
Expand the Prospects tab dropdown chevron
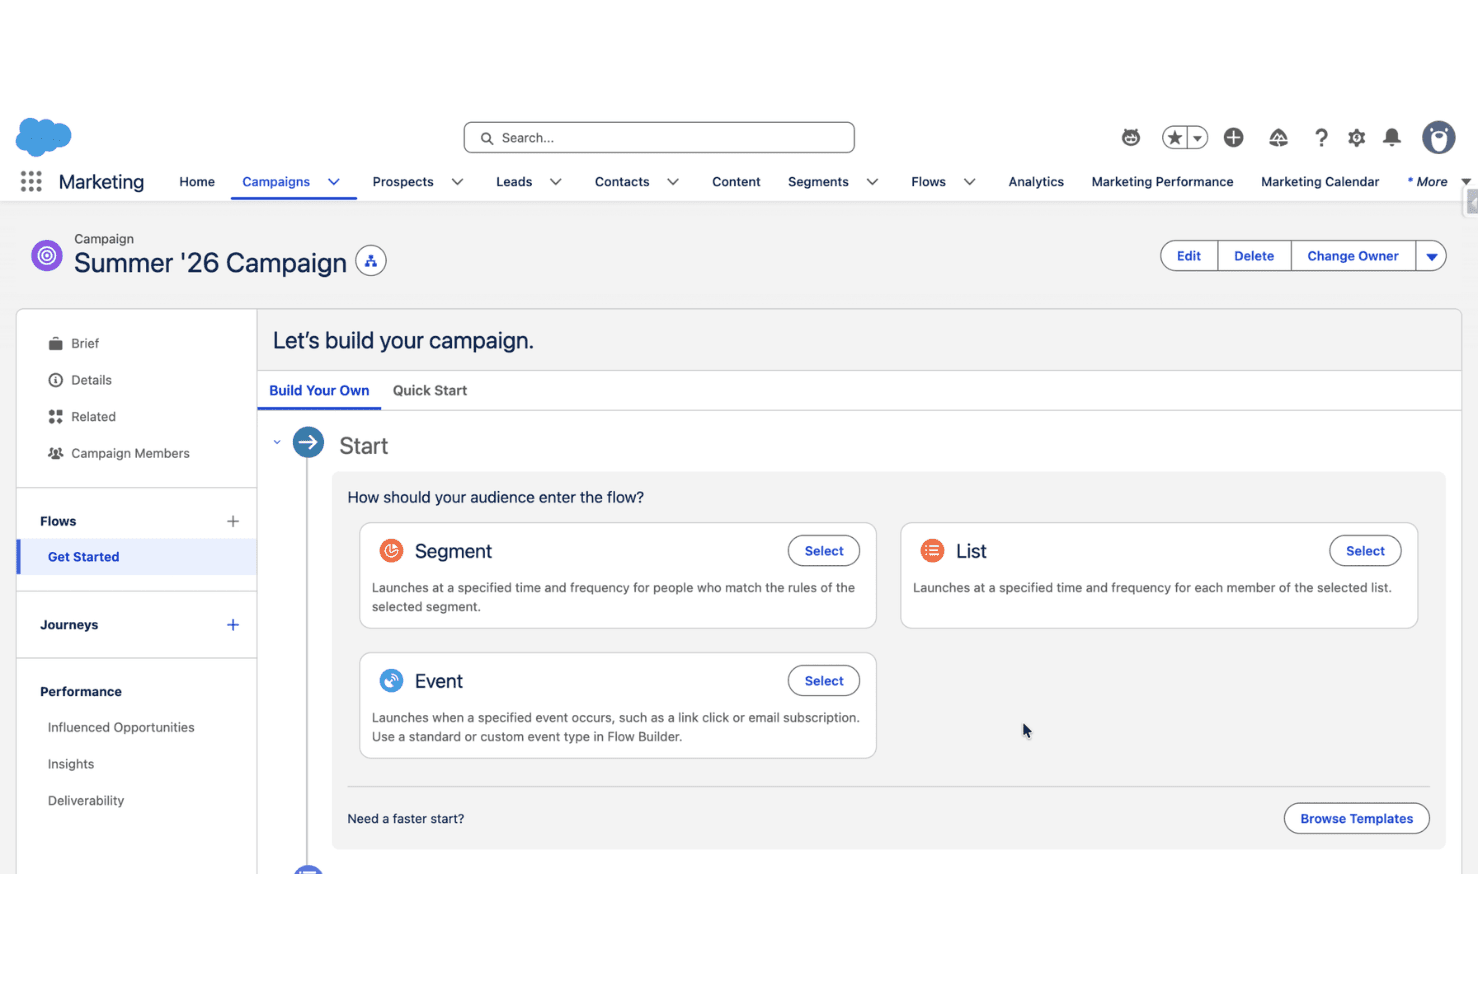[x=457, y=182]
